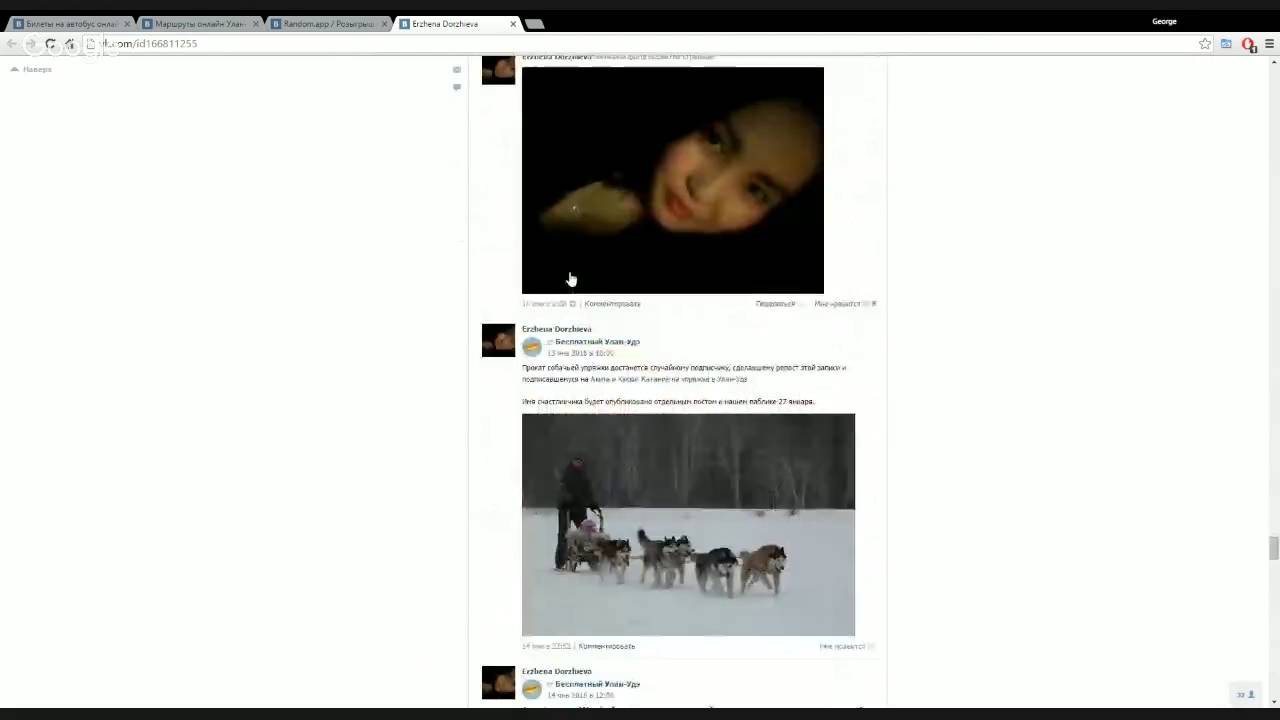Switch to the 'Билеты на автобус' tab
1280x720 pixels.
point(70,24)
